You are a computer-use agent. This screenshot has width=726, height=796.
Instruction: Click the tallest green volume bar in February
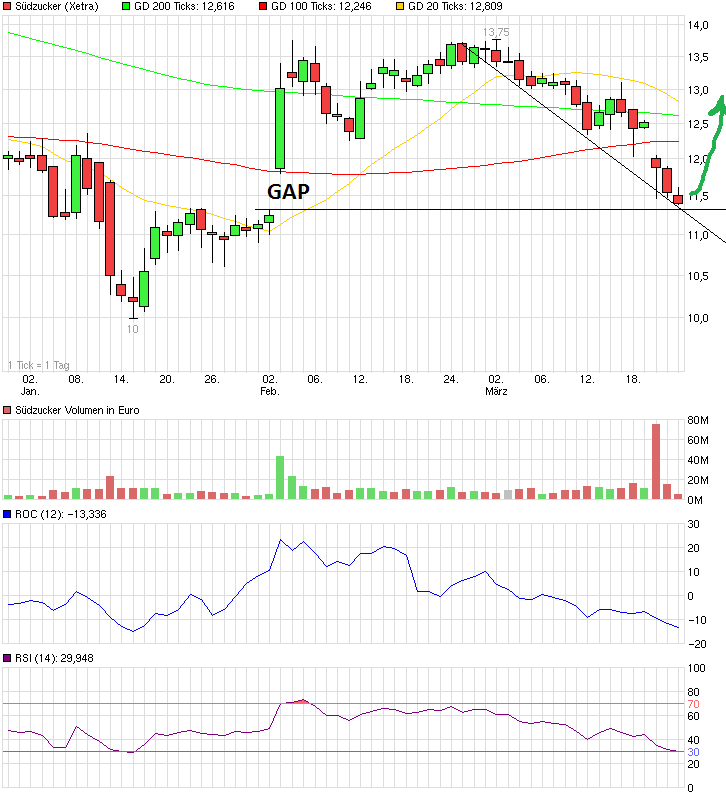280,478
